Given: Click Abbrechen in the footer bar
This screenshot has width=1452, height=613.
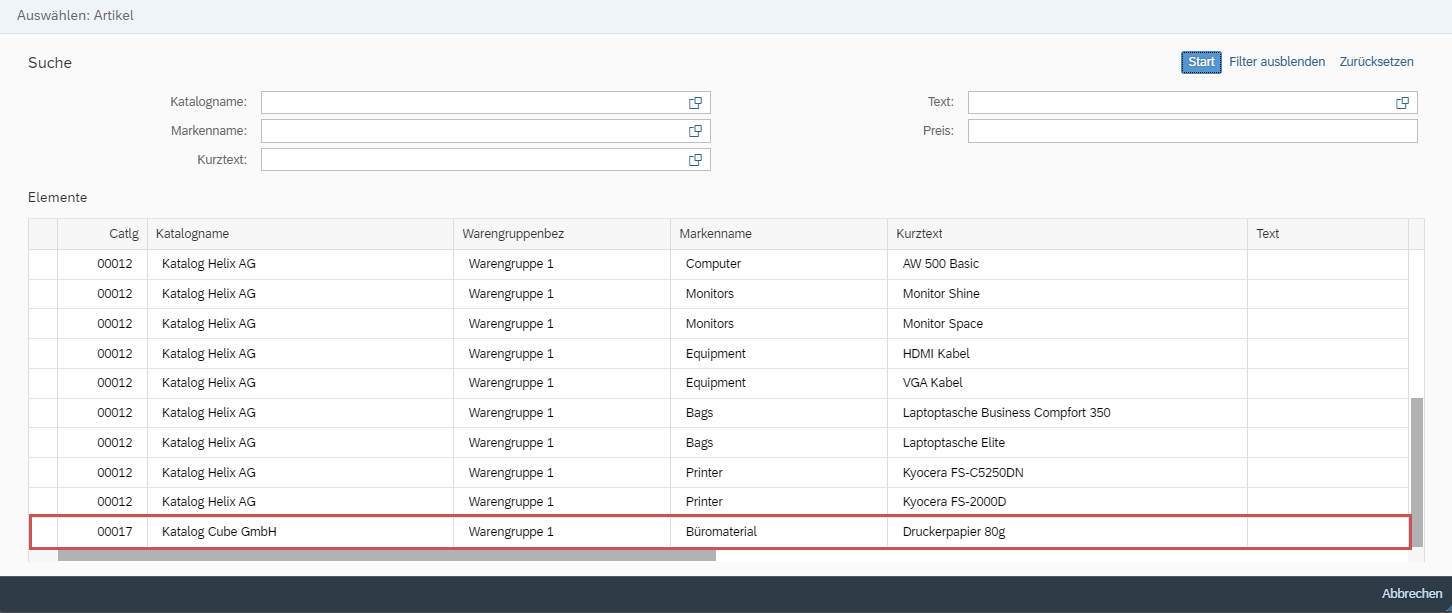Looking at the screenshot, I should 1411,594.
